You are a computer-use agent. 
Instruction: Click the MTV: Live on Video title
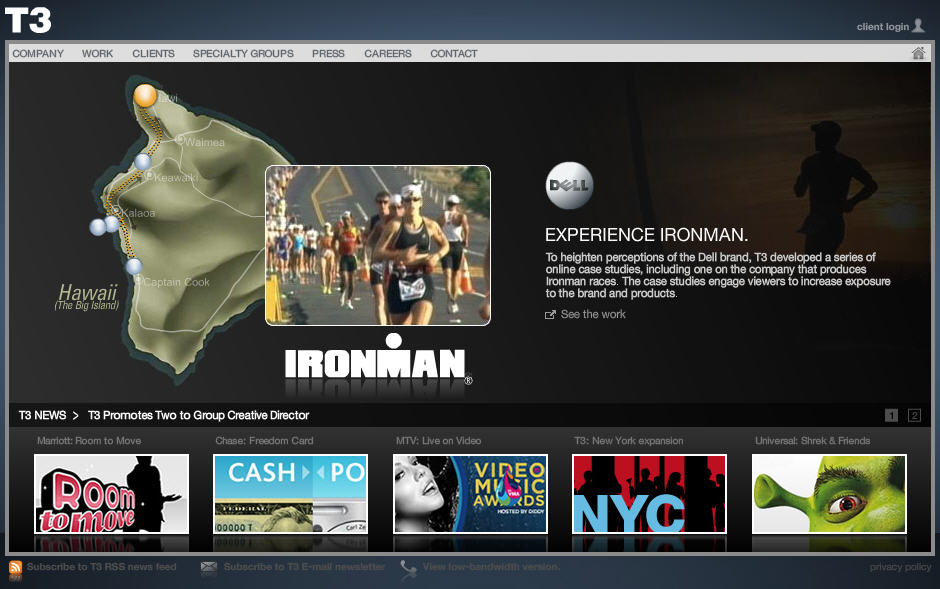coord(438,441)
